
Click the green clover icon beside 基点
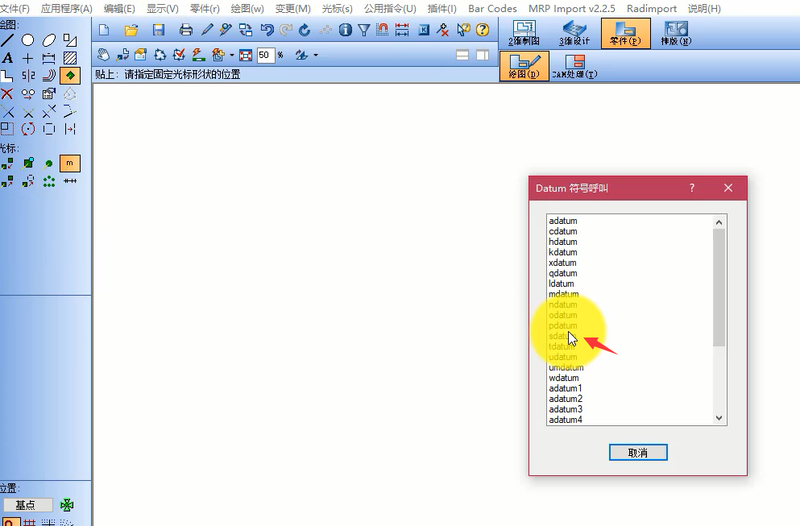(67, 505)
